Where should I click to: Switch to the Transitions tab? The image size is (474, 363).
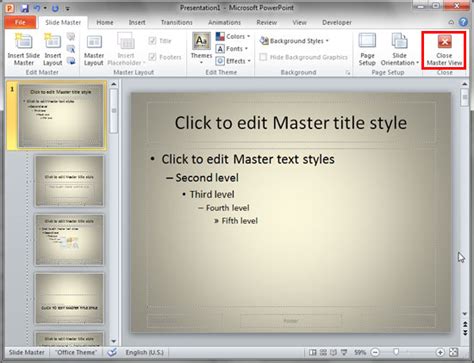click(x=177, y=22)
